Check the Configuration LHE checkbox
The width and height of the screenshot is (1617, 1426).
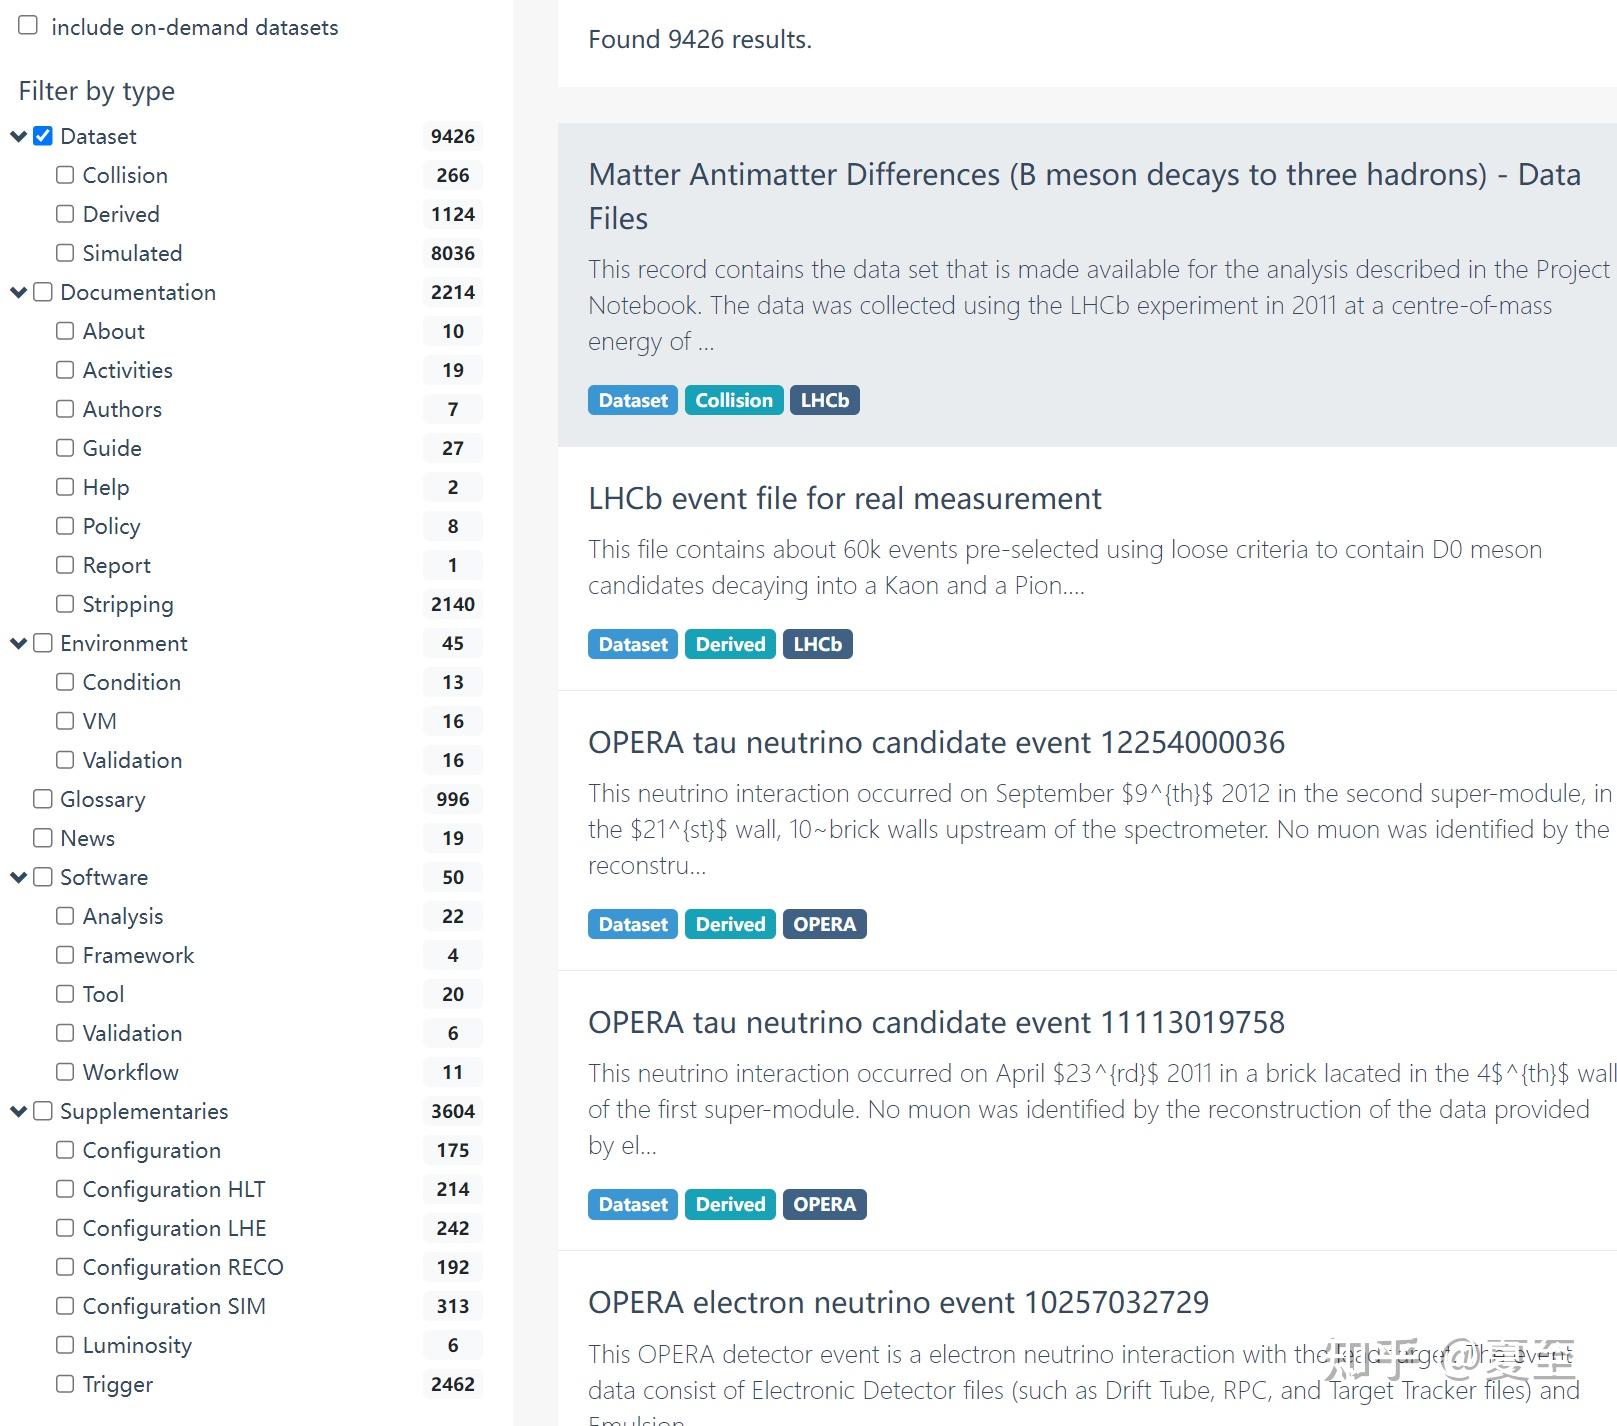(x=65, y=1228)
